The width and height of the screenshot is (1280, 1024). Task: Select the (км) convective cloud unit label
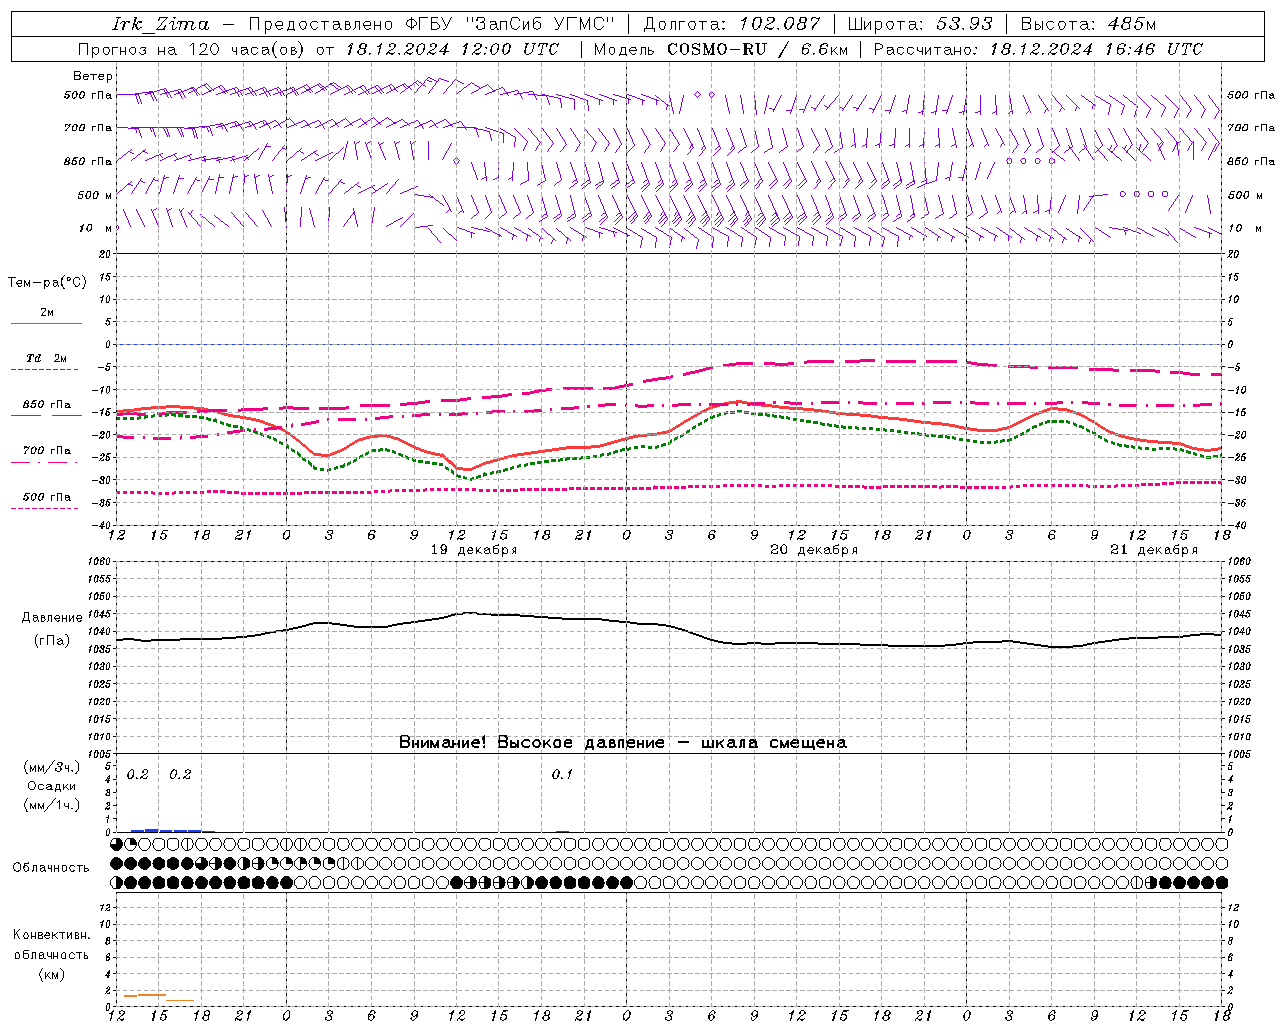(x=52, y=974)
